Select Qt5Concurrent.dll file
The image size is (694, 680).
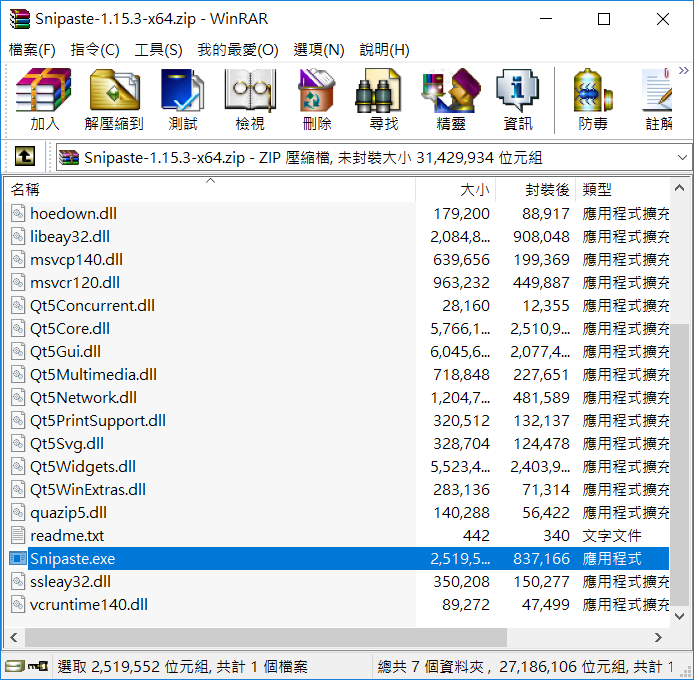click(x=92, y=306)
